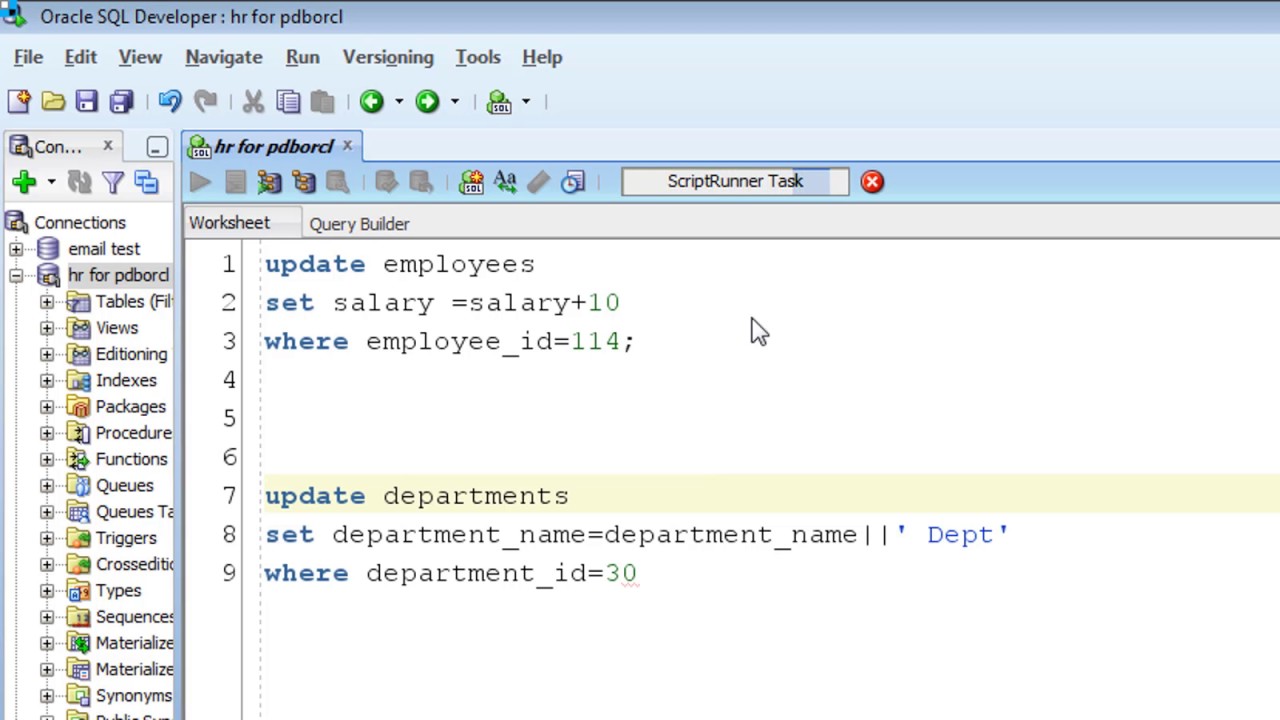1280x720 pixels.
Task: Navigate Forward with the green right arrow
Action: pos(427,101)
